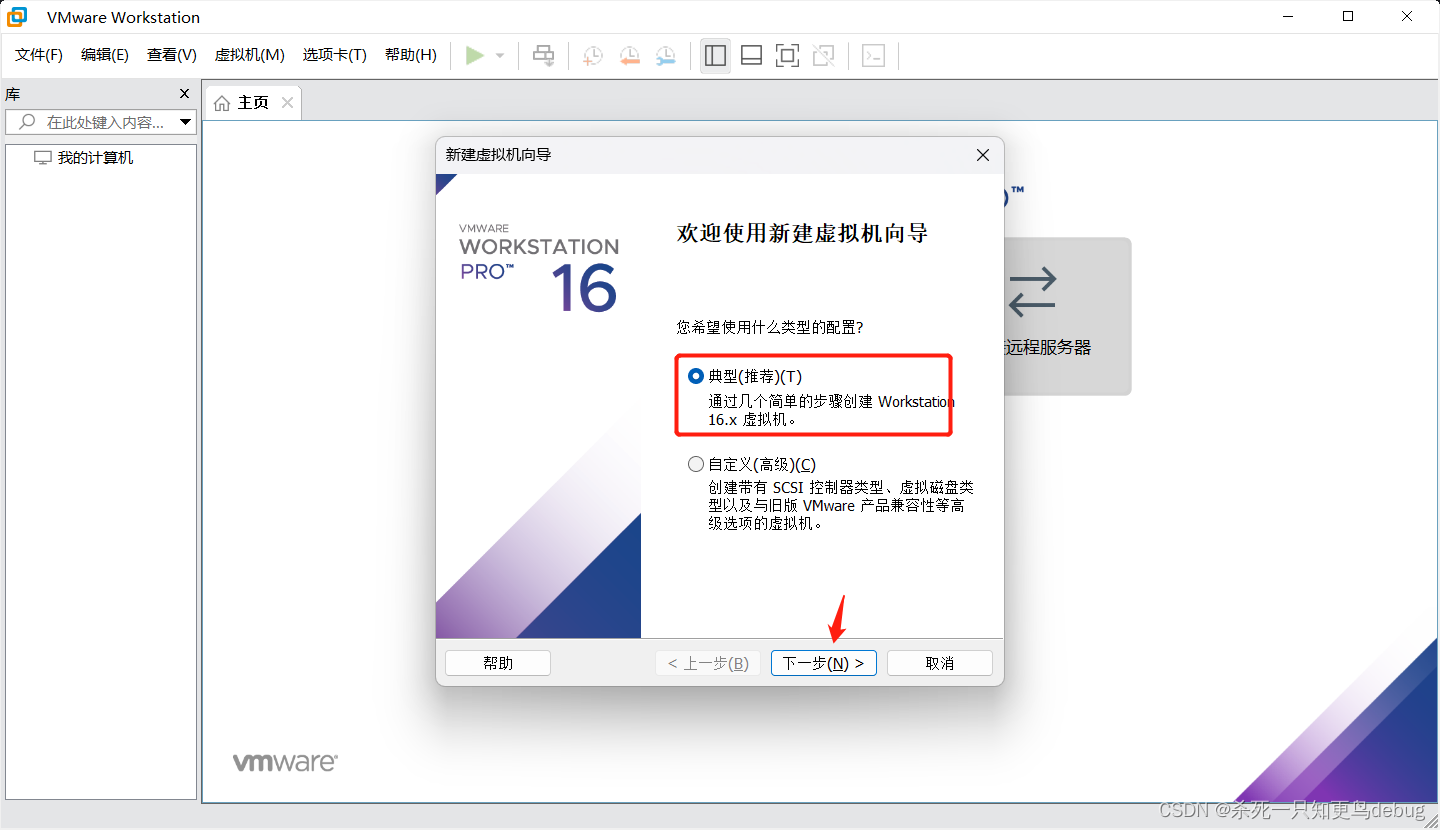Image resolution: width=1440 pixels, height=830 pixels.
Task: Click the full screen mode icon
Action: (x=788, y=56)
